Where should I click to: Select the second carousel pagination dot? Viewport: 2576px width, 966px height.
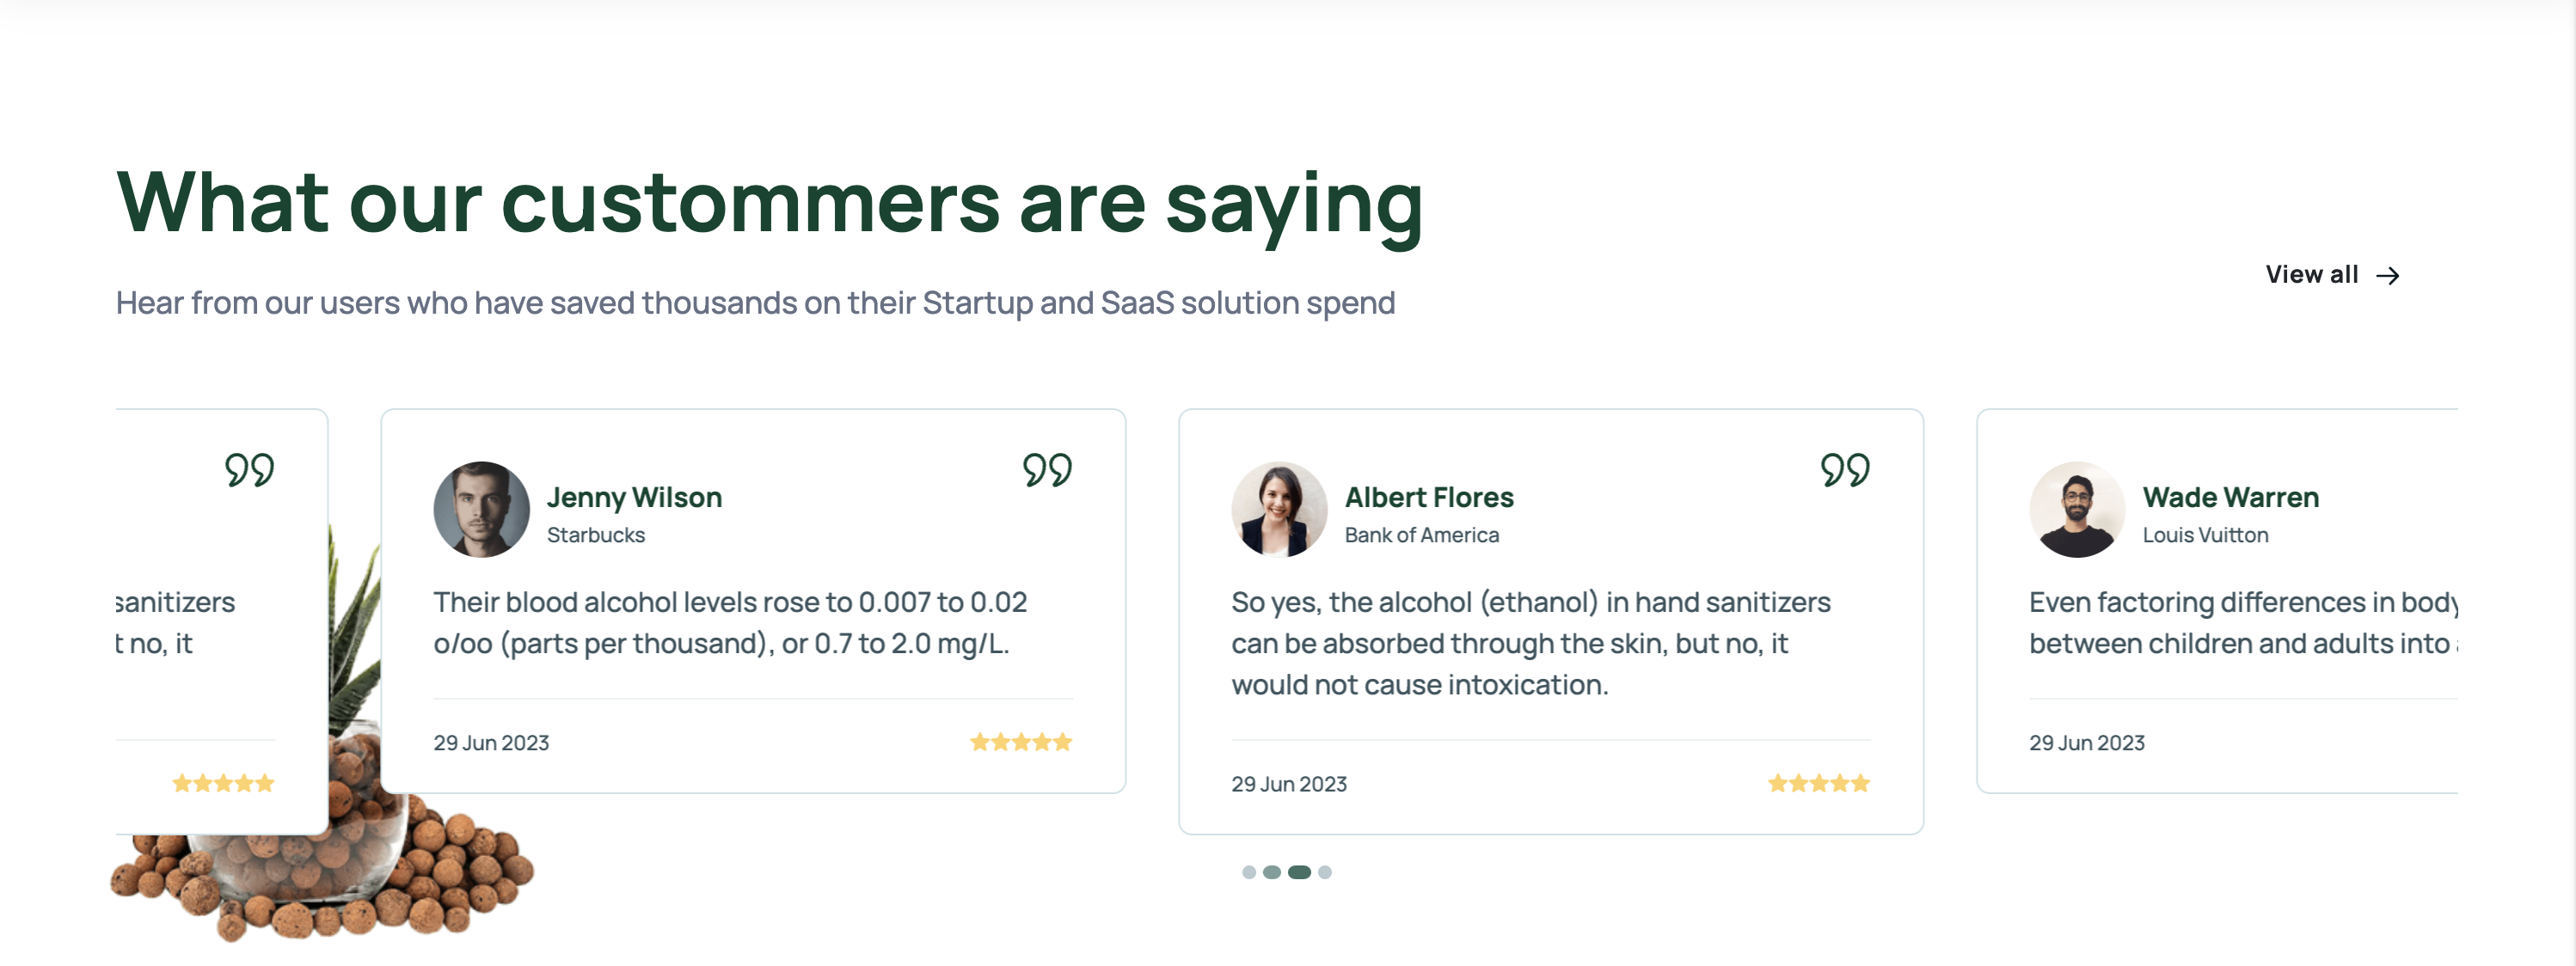tap(1272, 872)
